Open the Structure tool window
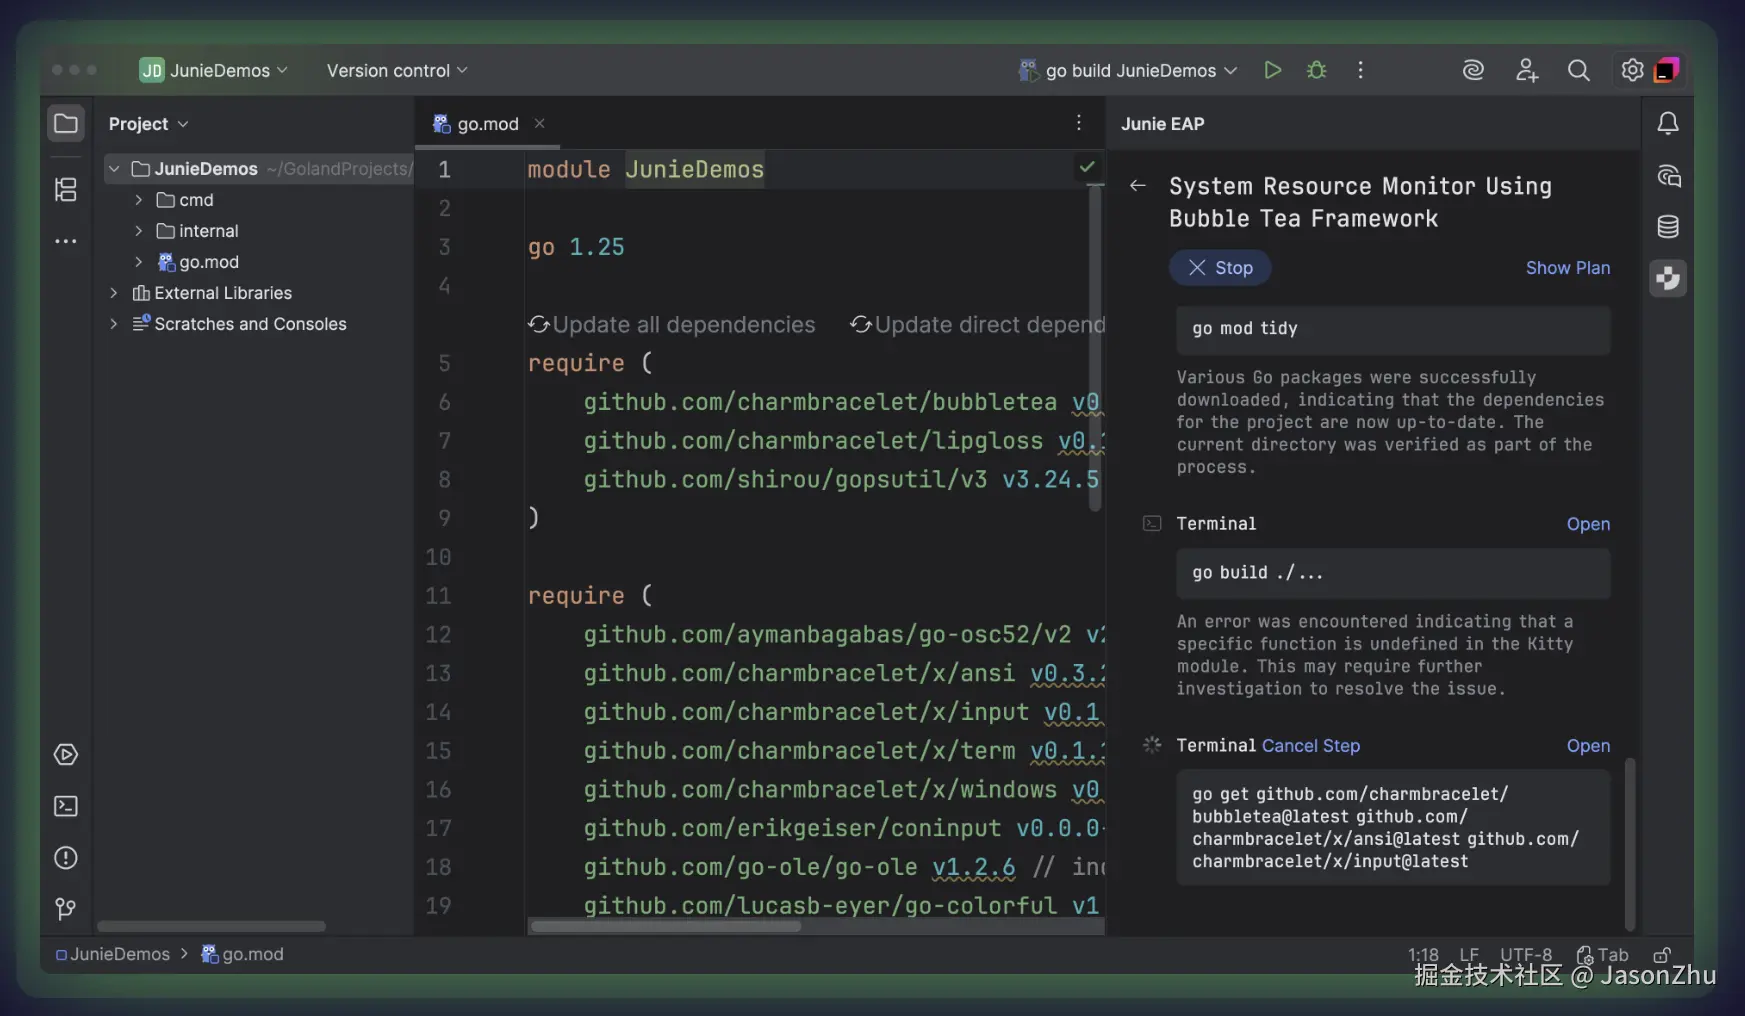1745x1016 pixels. click(66, 189)
